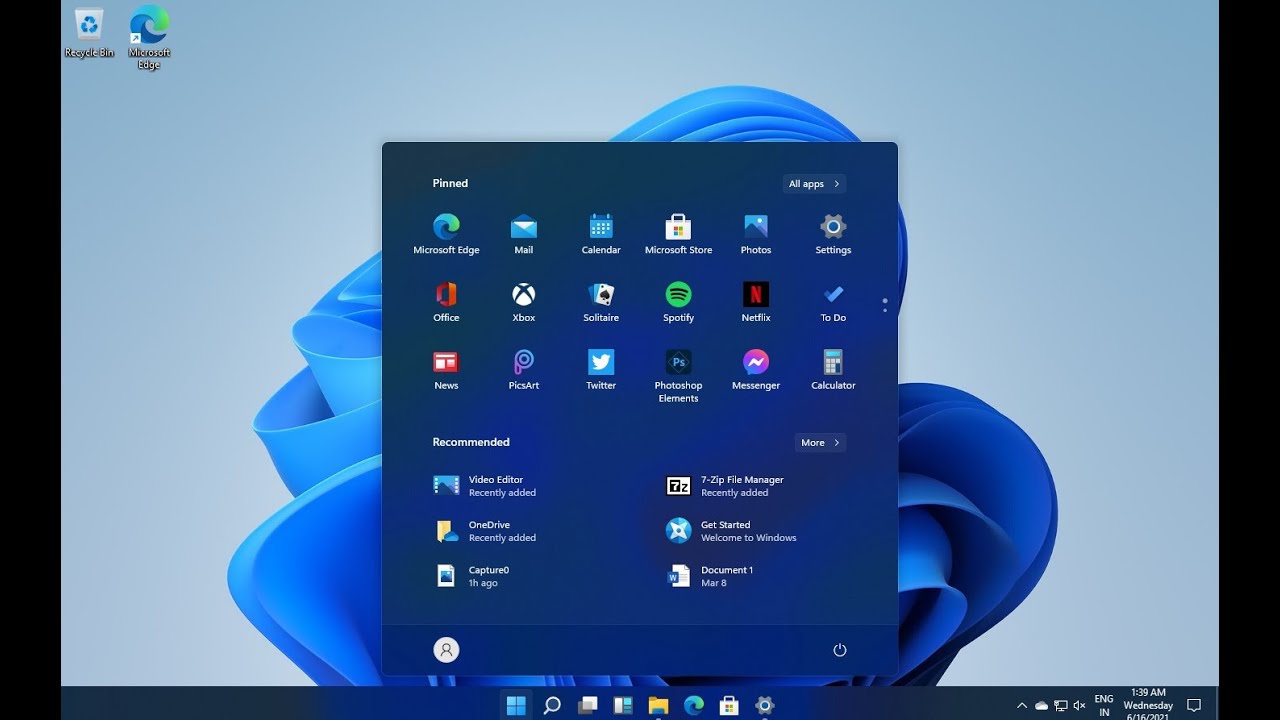Open the Twitter app
Screen dimensions: 1280x720
pos(601,370)
